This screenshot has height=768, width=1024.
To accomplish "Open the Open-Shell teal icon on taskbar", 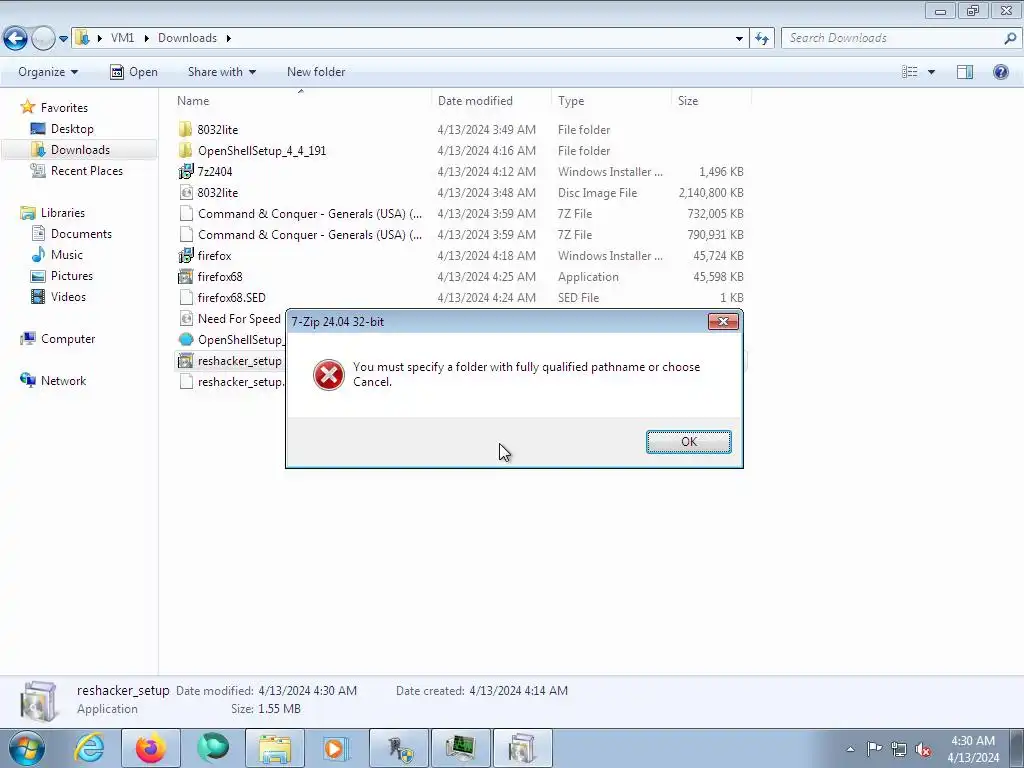I will point(213,748).
